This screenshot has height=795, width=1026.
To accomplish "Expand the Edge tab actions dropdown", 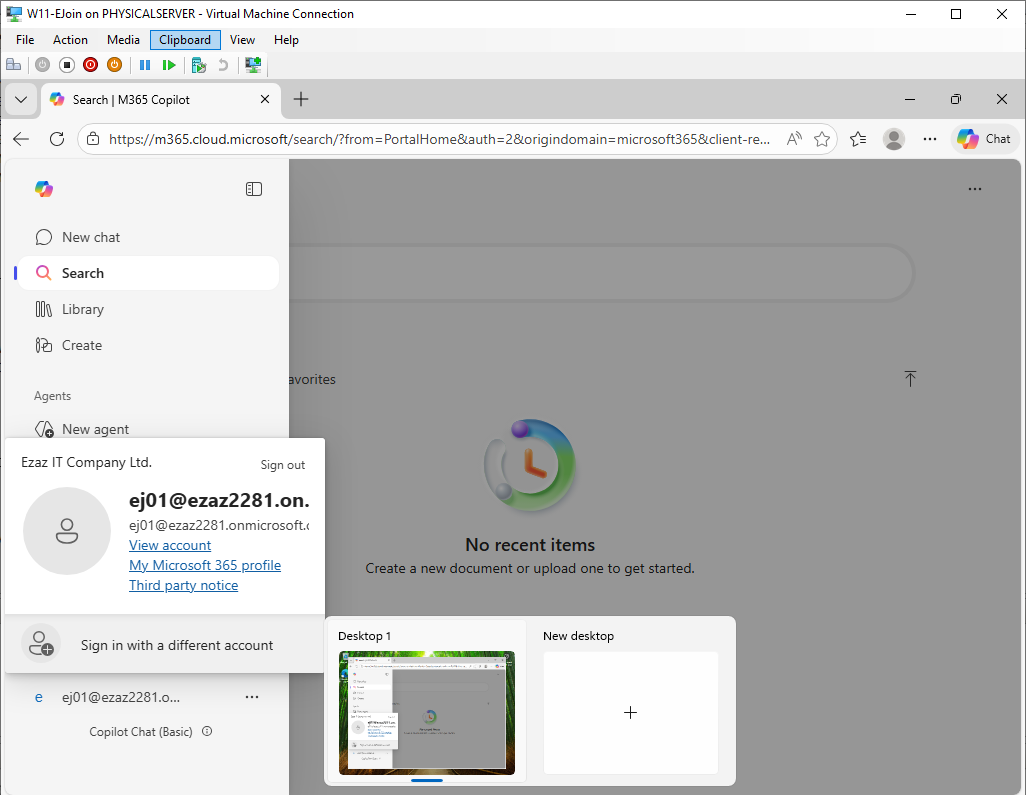I will pos(21,99).
